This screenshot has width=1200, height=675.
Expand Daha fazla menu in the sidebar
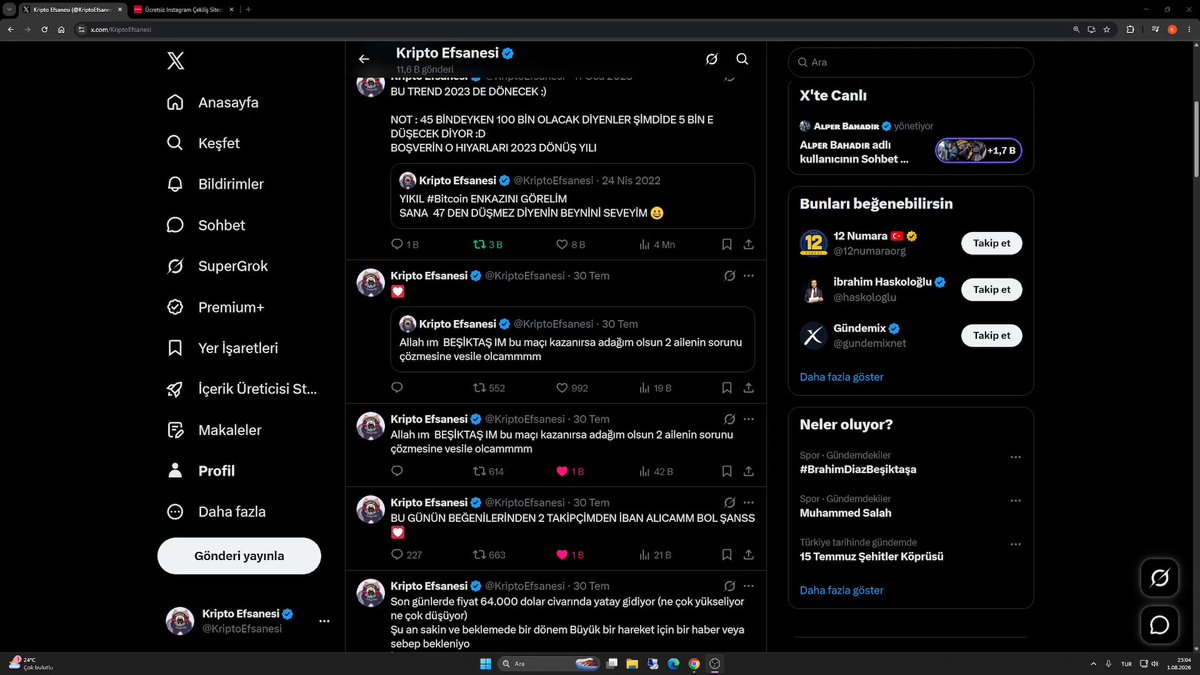coord(216,512)
